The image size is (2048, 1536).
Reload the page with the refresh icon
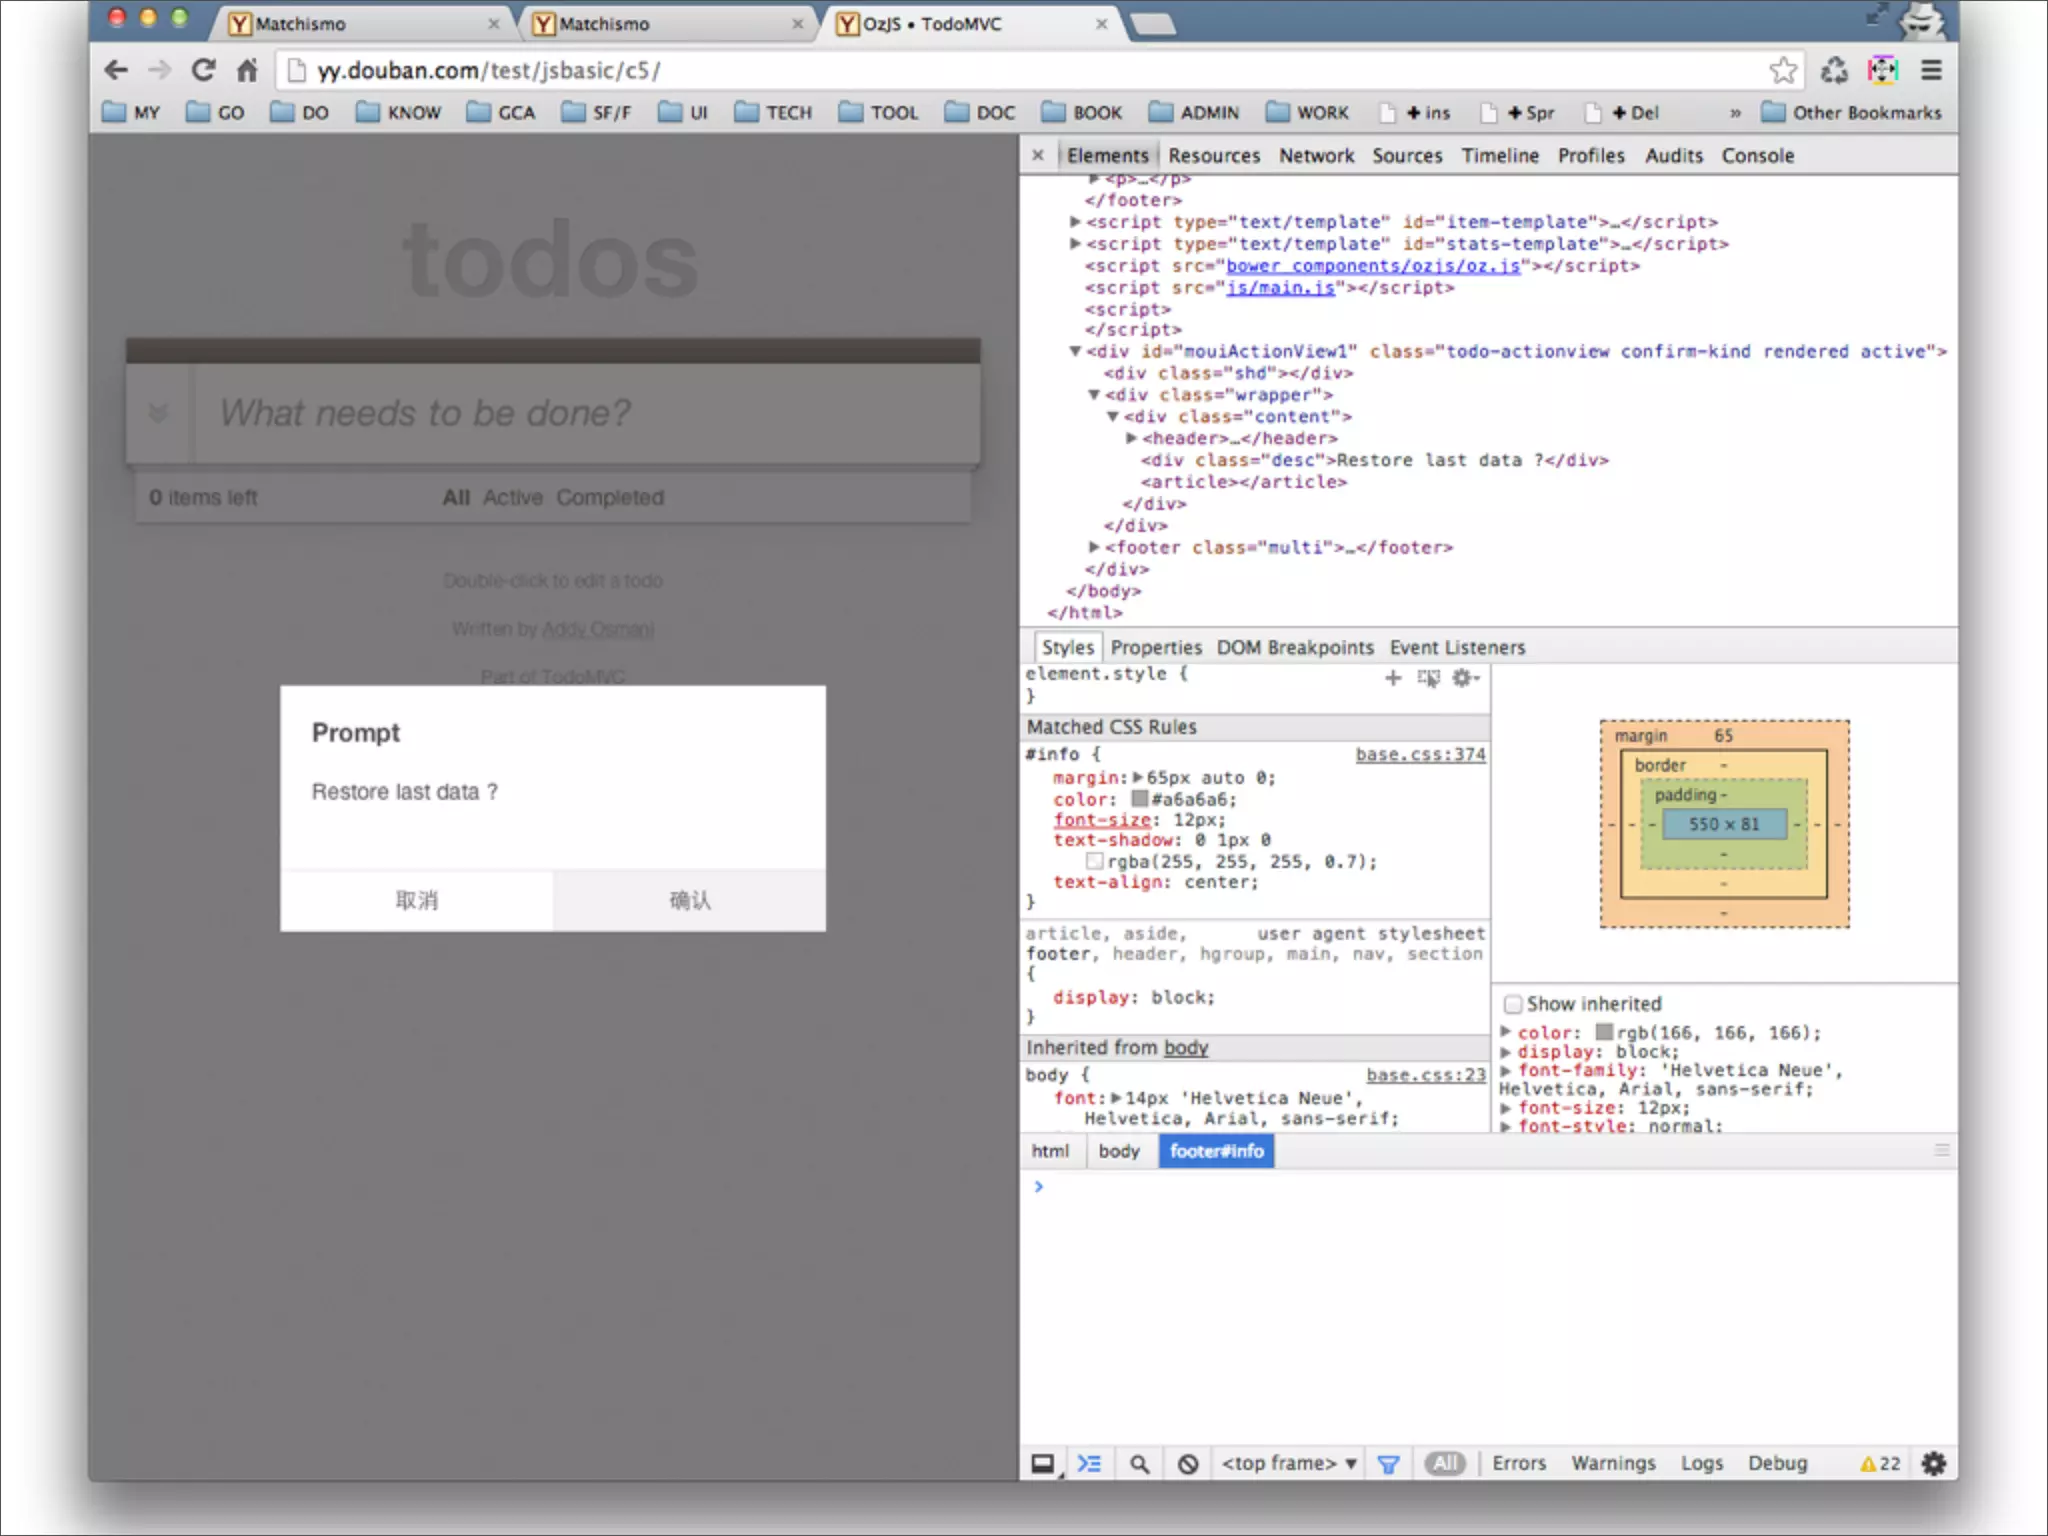click(204, 70)
